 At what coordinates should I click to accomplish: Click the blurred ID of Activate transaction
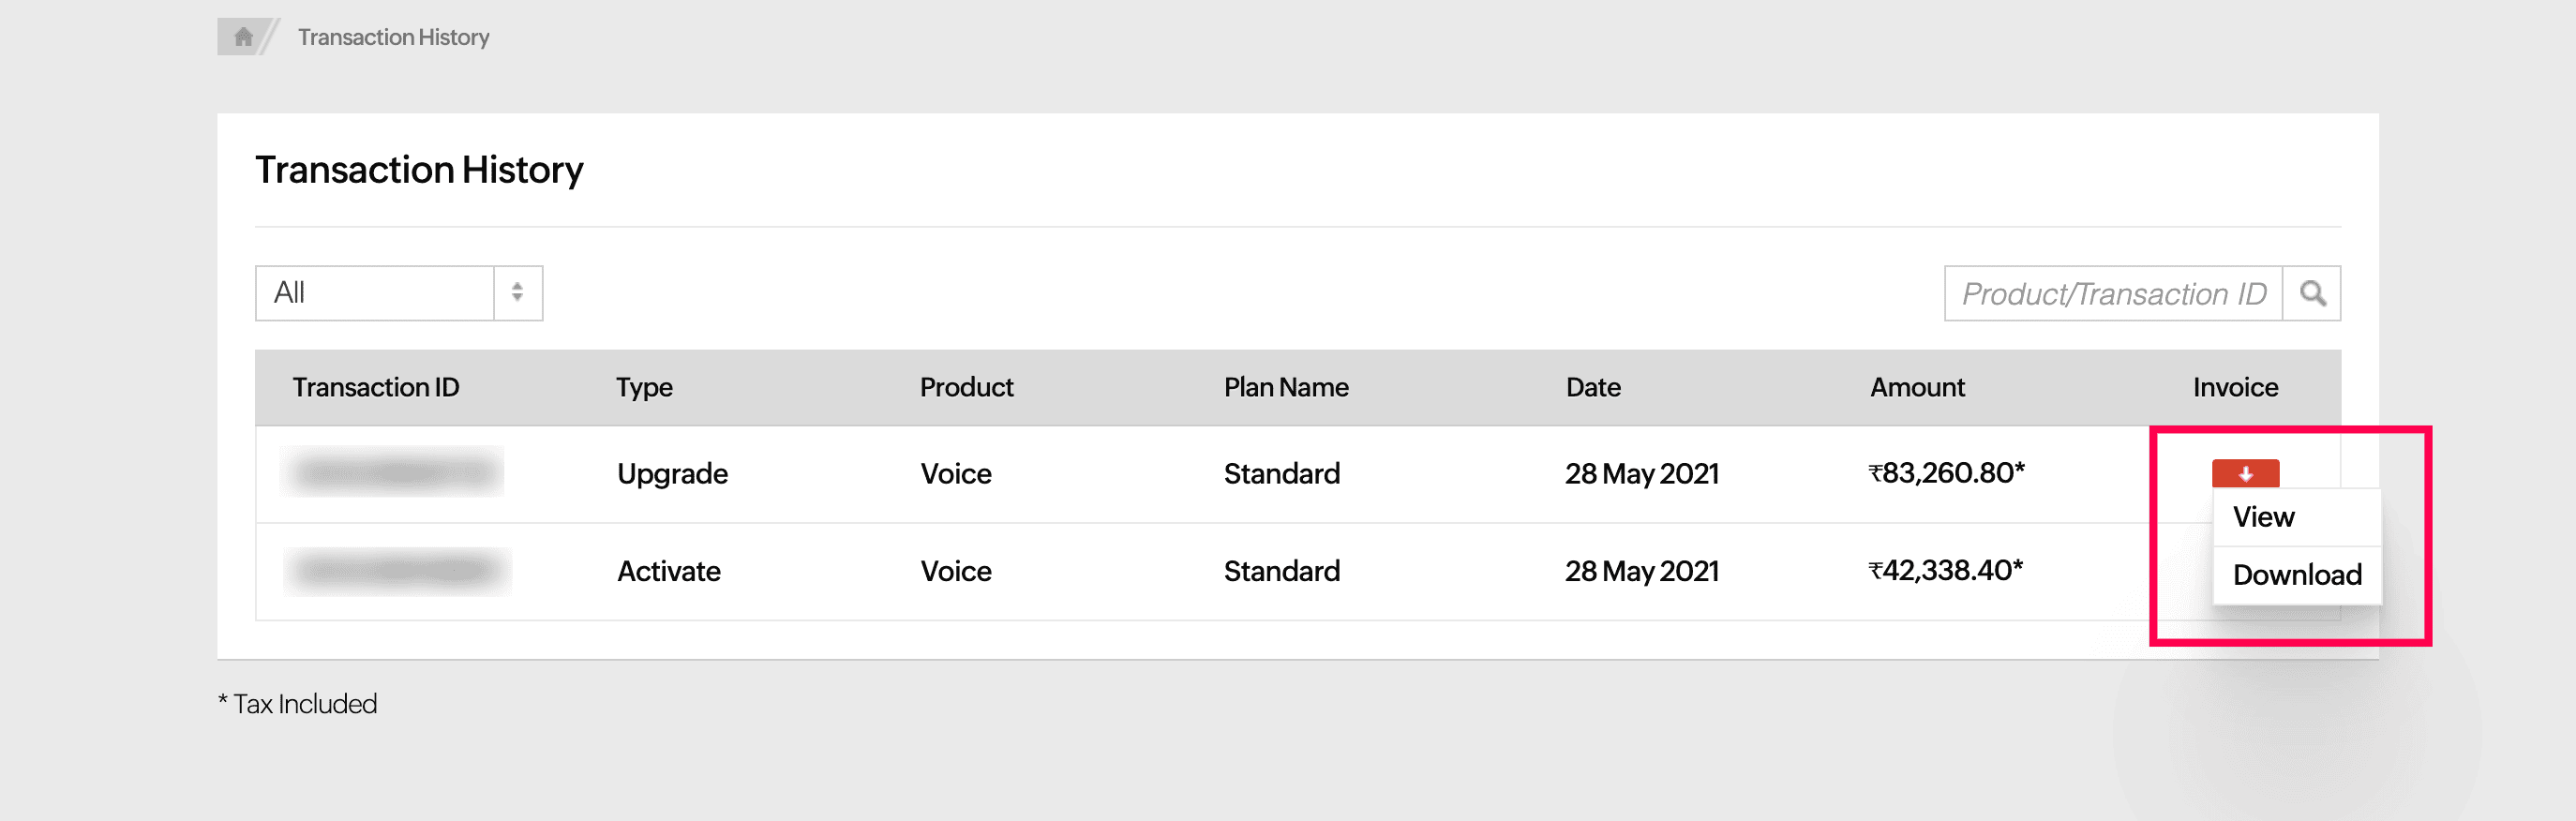click(x=397, y=571)
